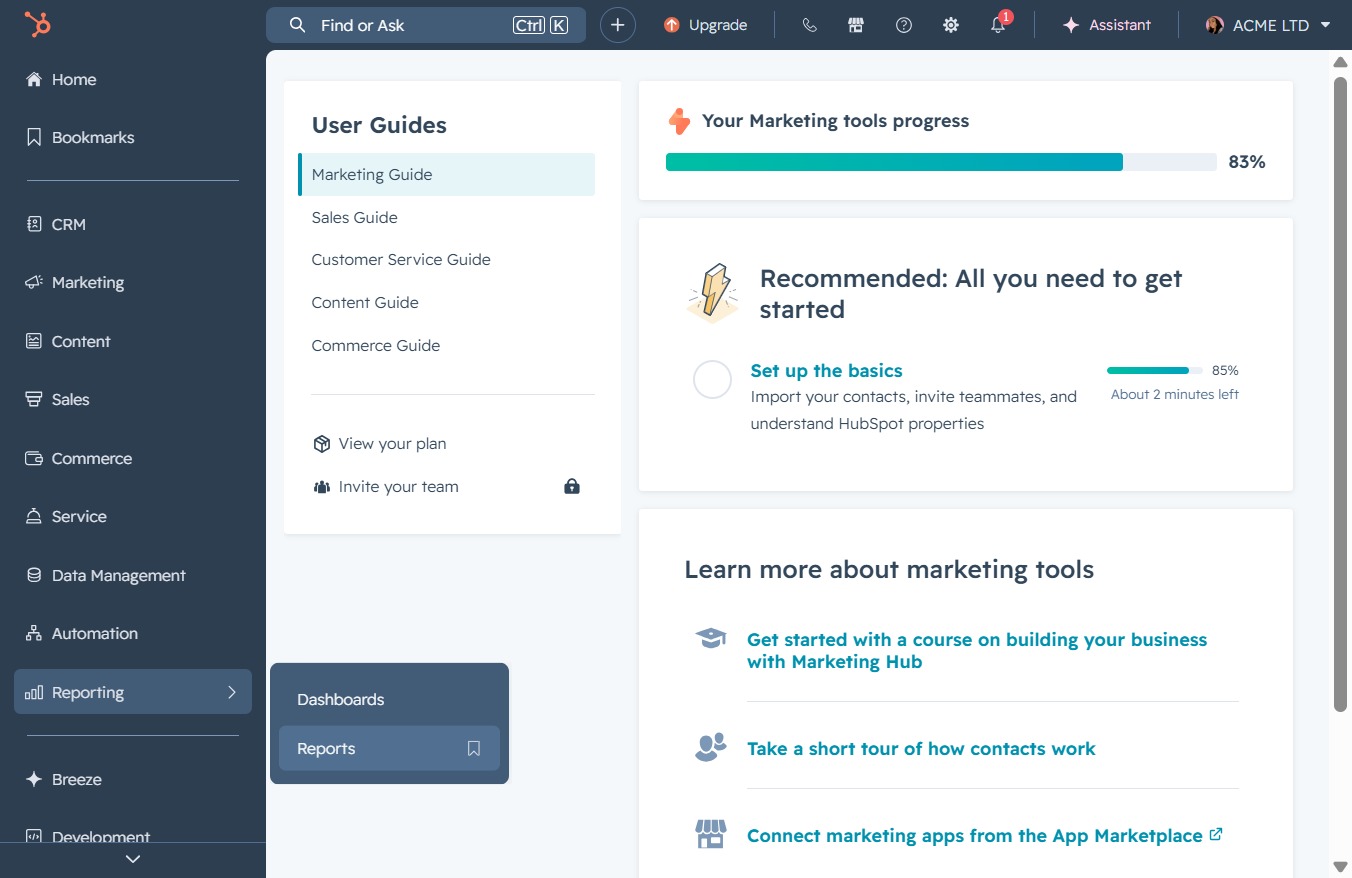Viewport: 1352px width, 878px height.
Task: Click the HubSpot sprocket logo
Action: (37, 25)
